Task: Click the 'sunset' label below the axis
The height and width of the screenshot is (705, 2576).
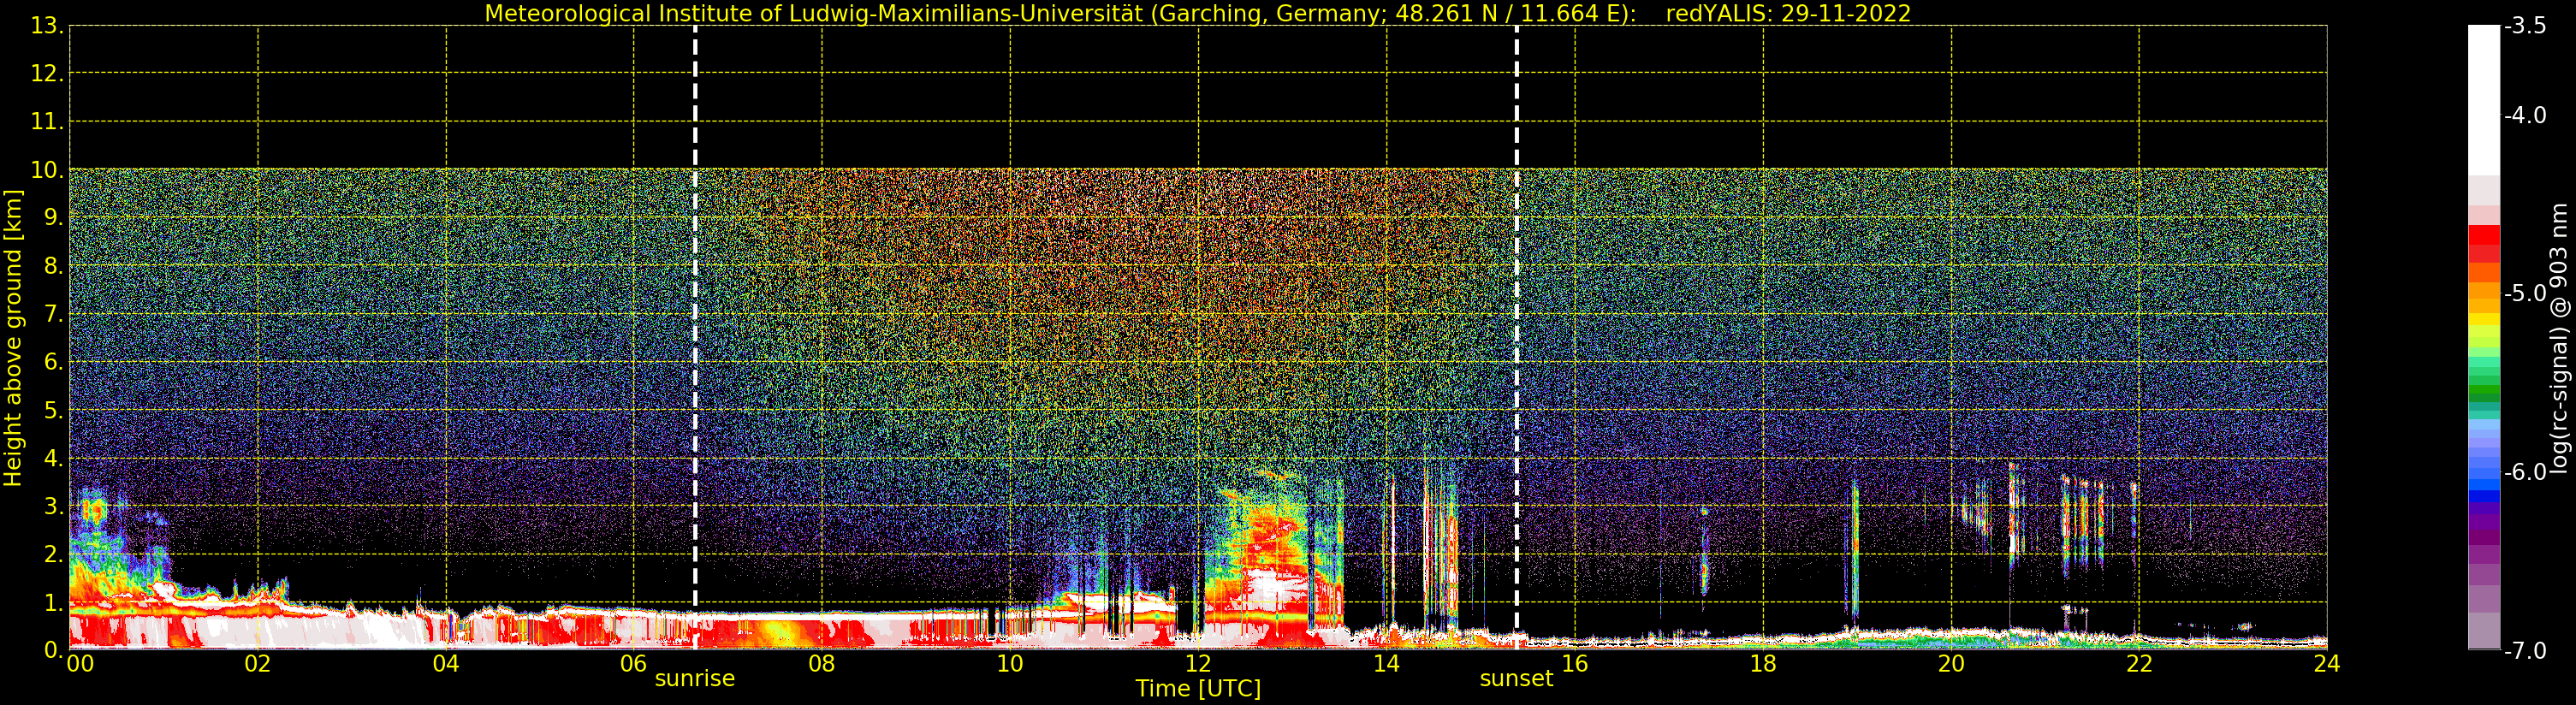Action: coord(1516,679)
